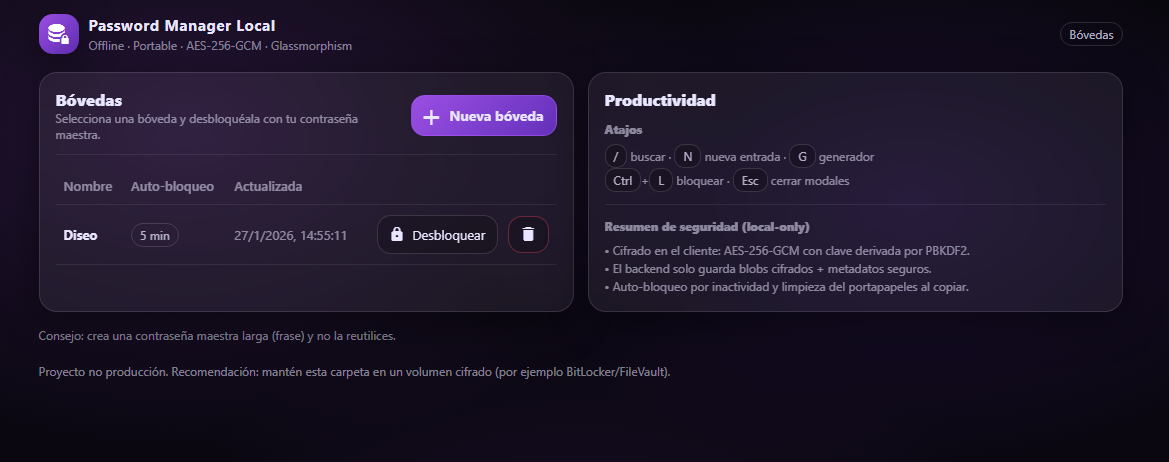Screen dimensions: 1169x462
Task: Click the Password Manager Local logo icon
Action: pos(58,34)
